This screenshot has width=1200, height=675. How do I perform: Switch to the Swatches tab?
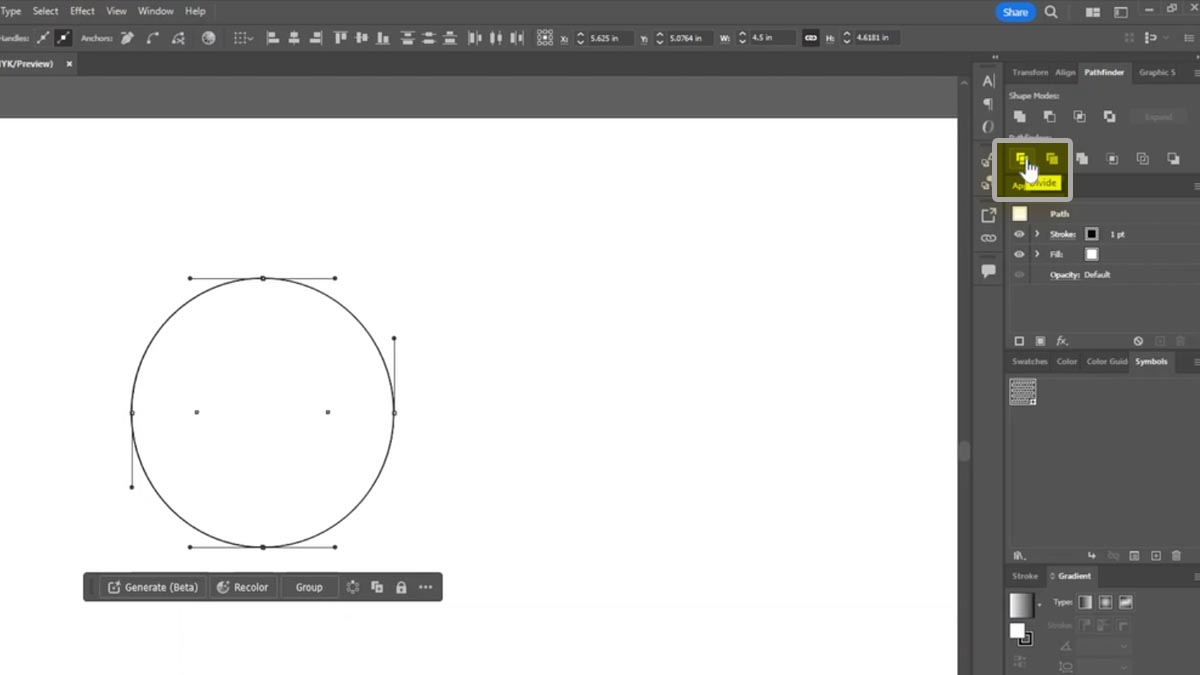click(1029, 361)
